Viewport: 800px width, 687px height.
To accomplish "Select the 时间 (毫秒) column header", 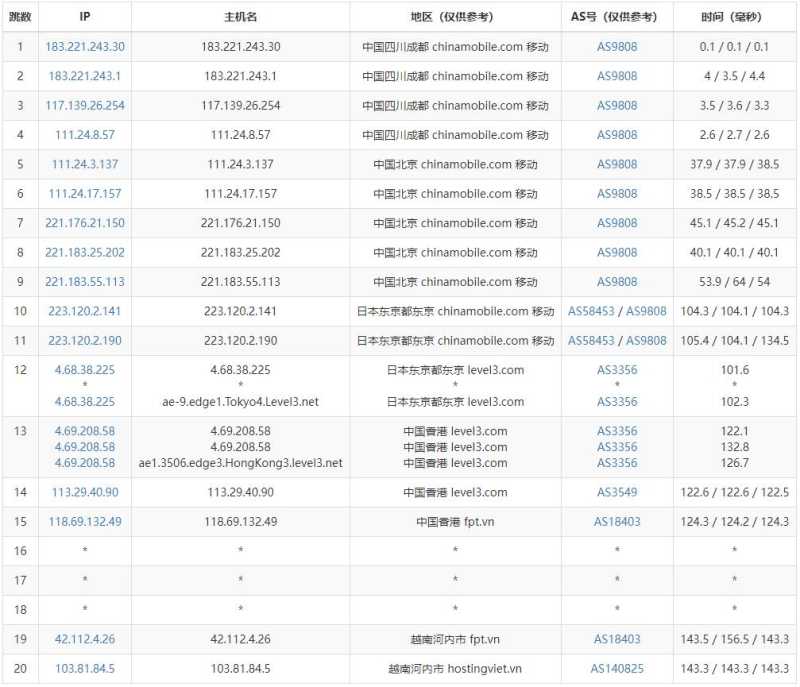I will pos(734,17).
